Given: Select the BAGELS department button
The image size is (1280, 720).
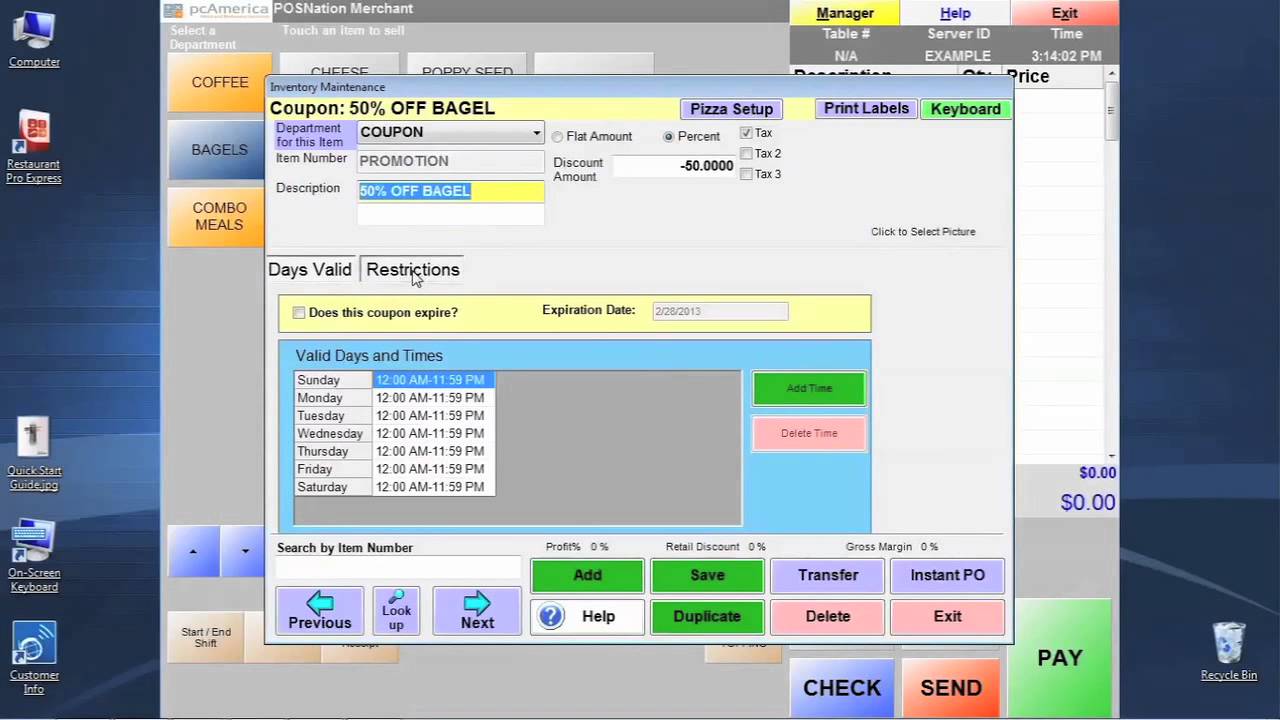Looking at the screenshot, I should tap(219, 150).
